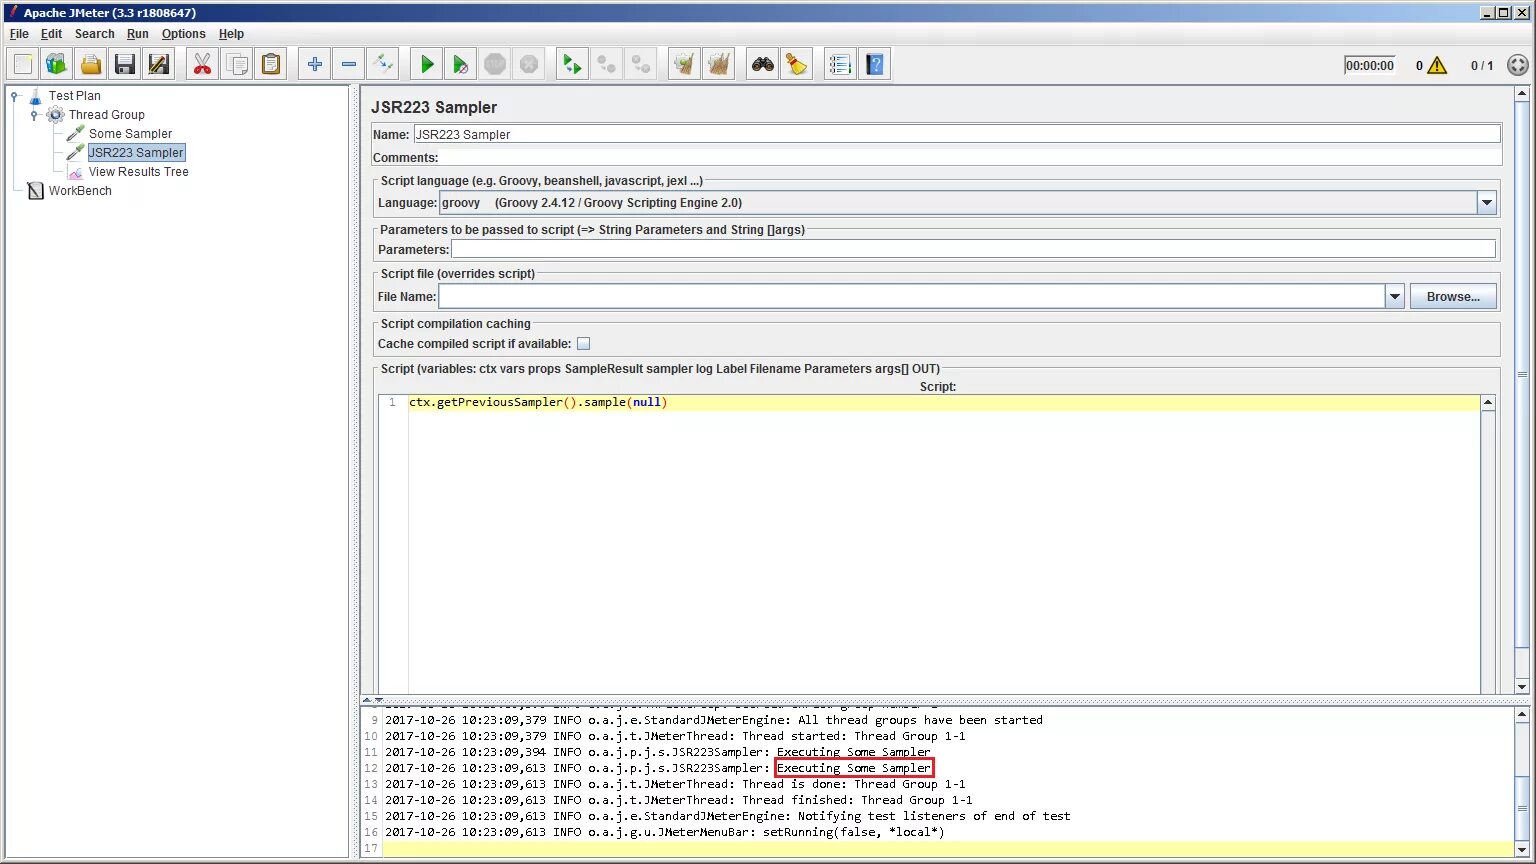Click the main panel scrollbar down arrow

coord(1522,687)
